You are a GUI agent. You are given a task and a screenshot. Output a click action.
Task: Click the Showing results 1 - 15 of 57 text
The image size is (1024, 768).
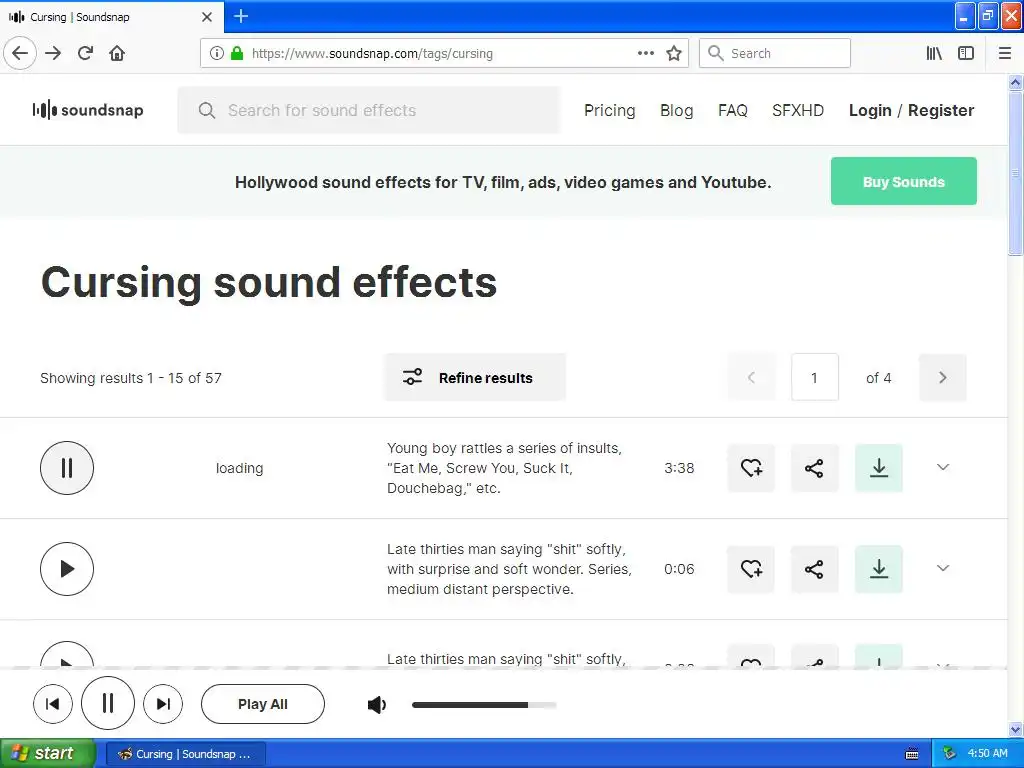tap(131, 378)
